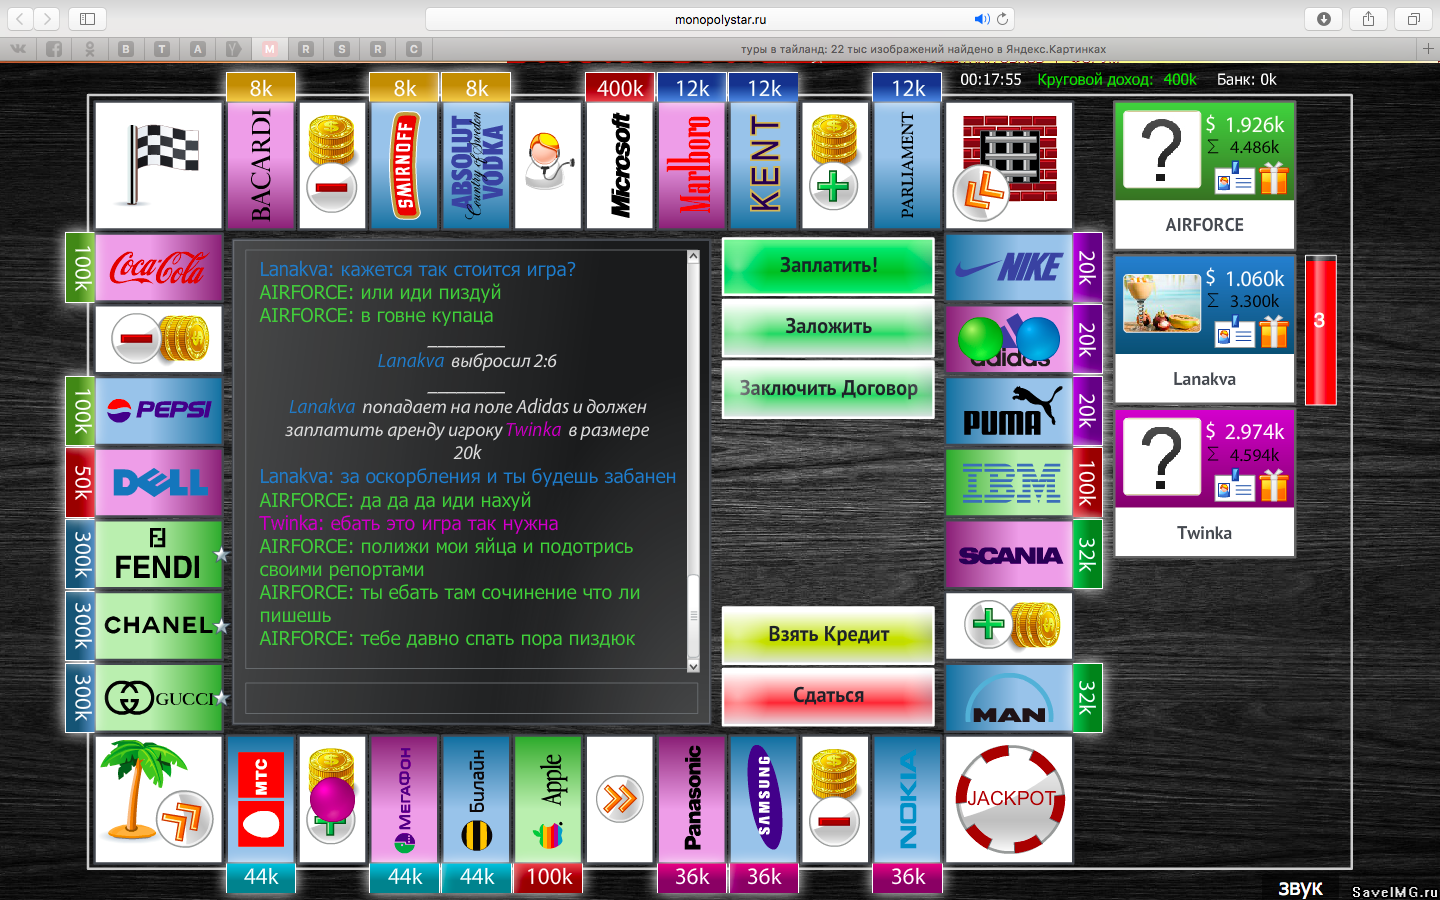Click the red turn timer bar
This screenshot has height=900, width=1440.
1321,330
